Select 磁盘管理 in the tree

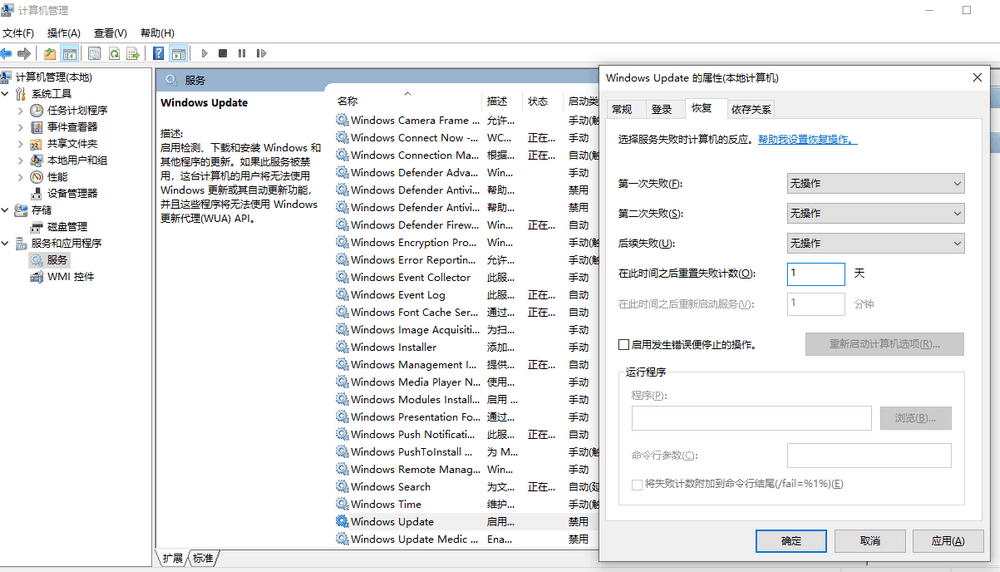tap(67, 227)
